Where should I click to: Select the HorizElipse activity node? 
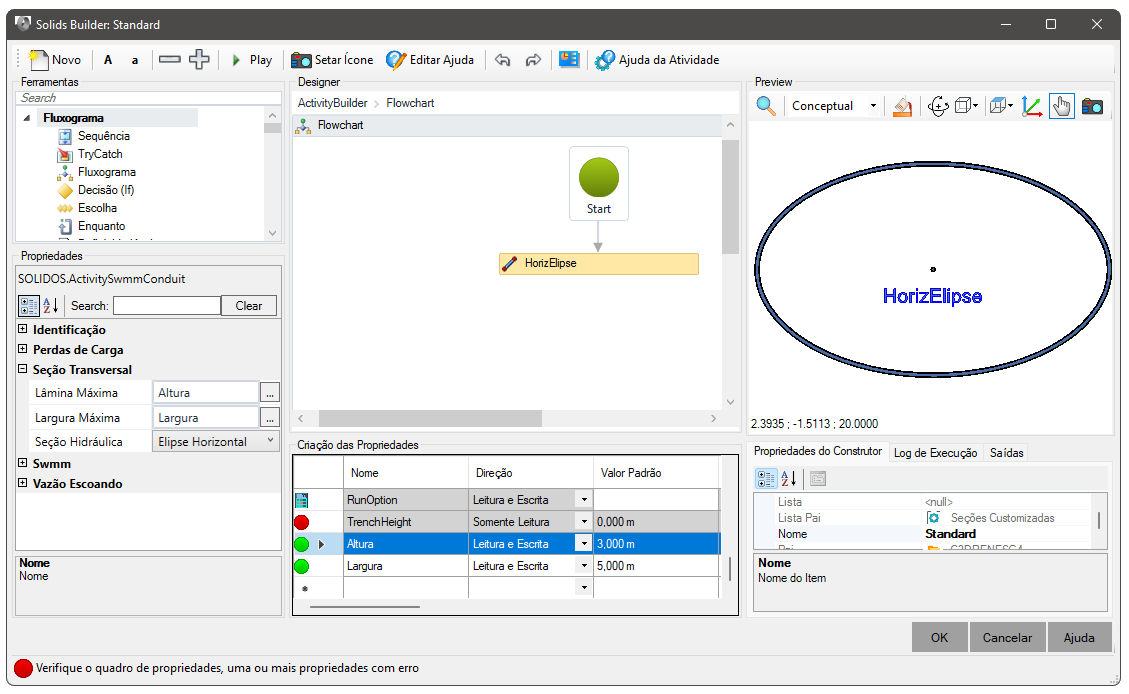point(598,263)
